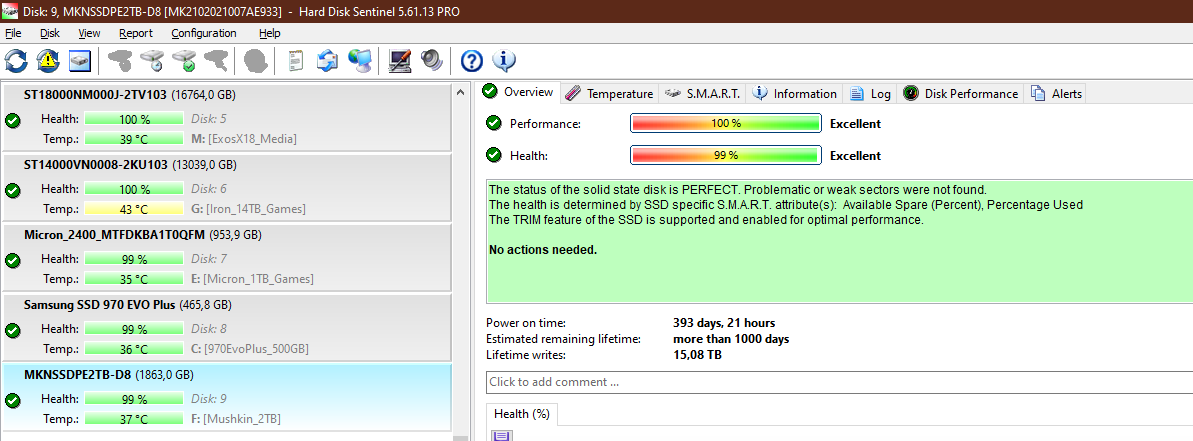Open the File menu
This screenshot has width=1193, height=441.
pyautogui.click(x=13, y=33)
